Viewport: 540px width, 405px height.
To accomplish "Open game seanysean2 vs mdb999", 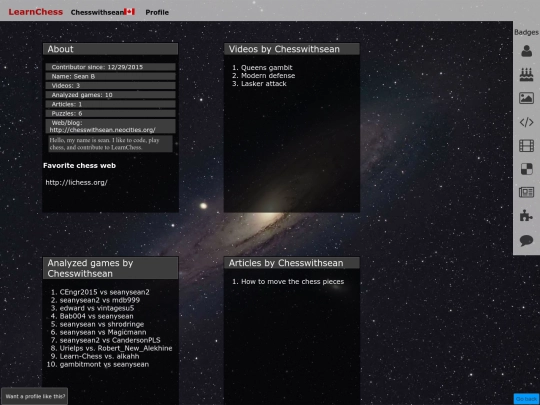I will coord(100,300).
